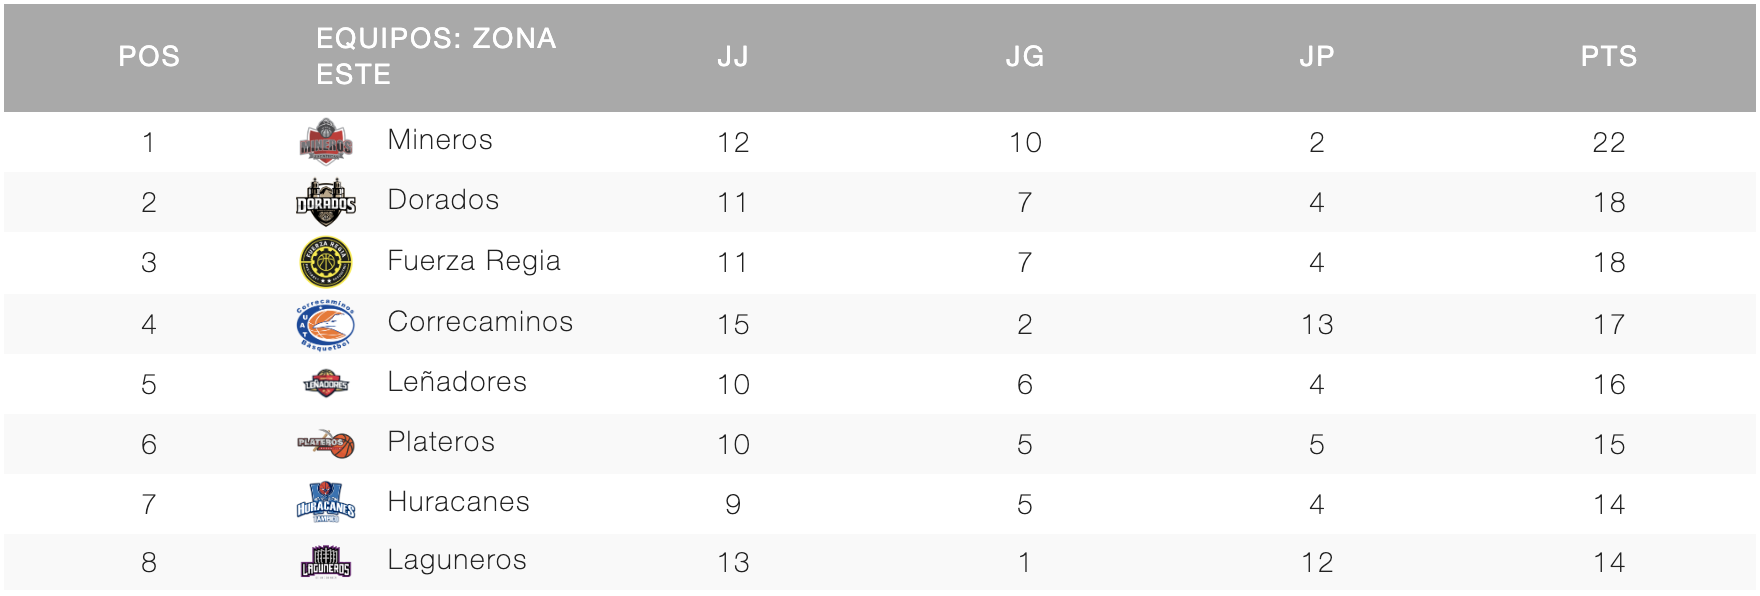Click the Dorados team logo
This screenshot has height=596, width=1760.
point(326,202)
